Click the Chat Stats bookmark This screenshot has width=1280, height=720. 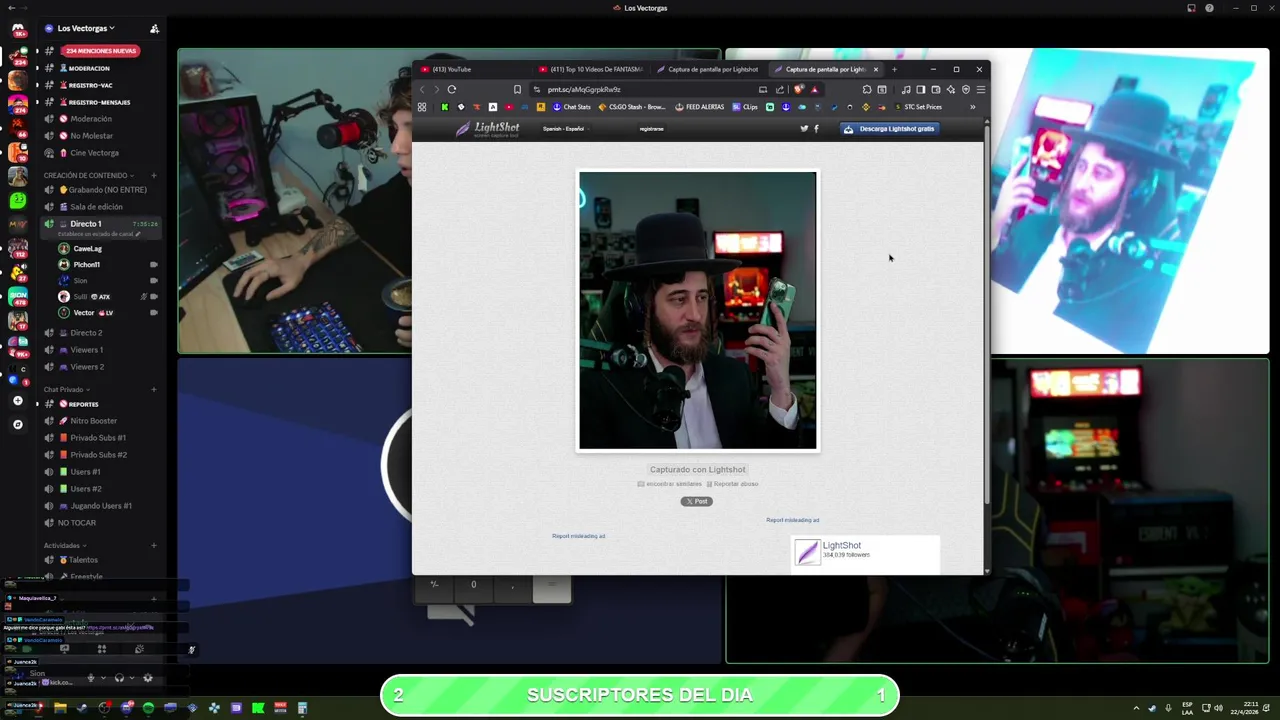pos(572,107)
